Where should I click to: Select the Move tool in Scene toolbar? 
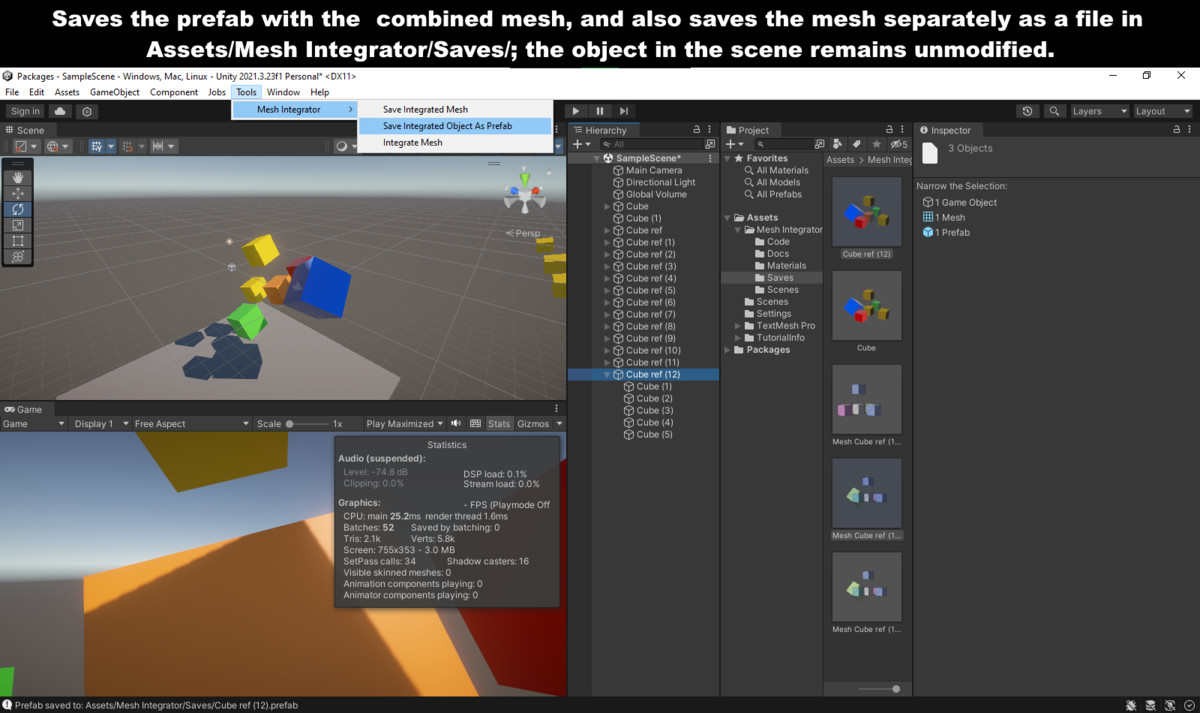(x=18, y=193)
